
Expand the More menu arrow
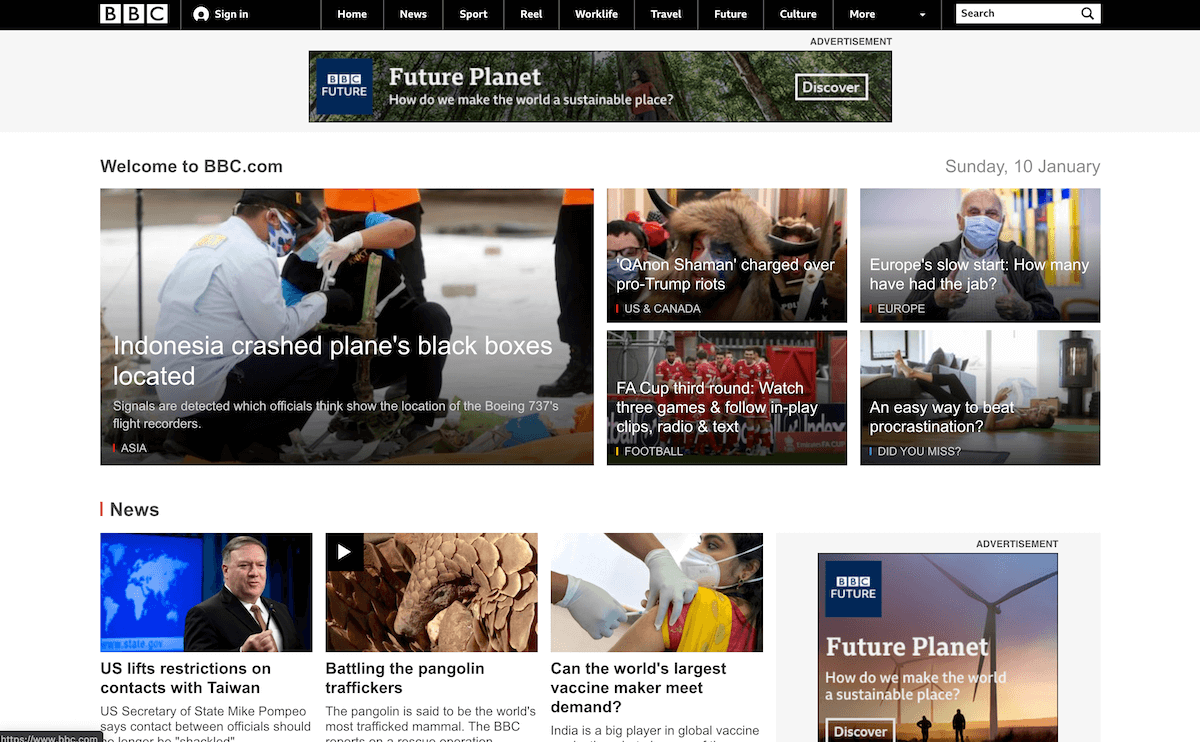(922, 15)
